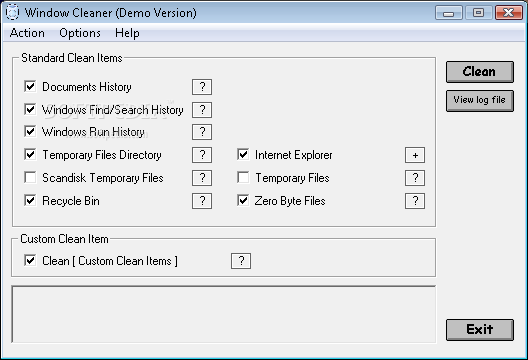This screenshot has height=360, width=528.
Task: Click the Window Cleaner title bar icon
Action: tap(12, 12)
